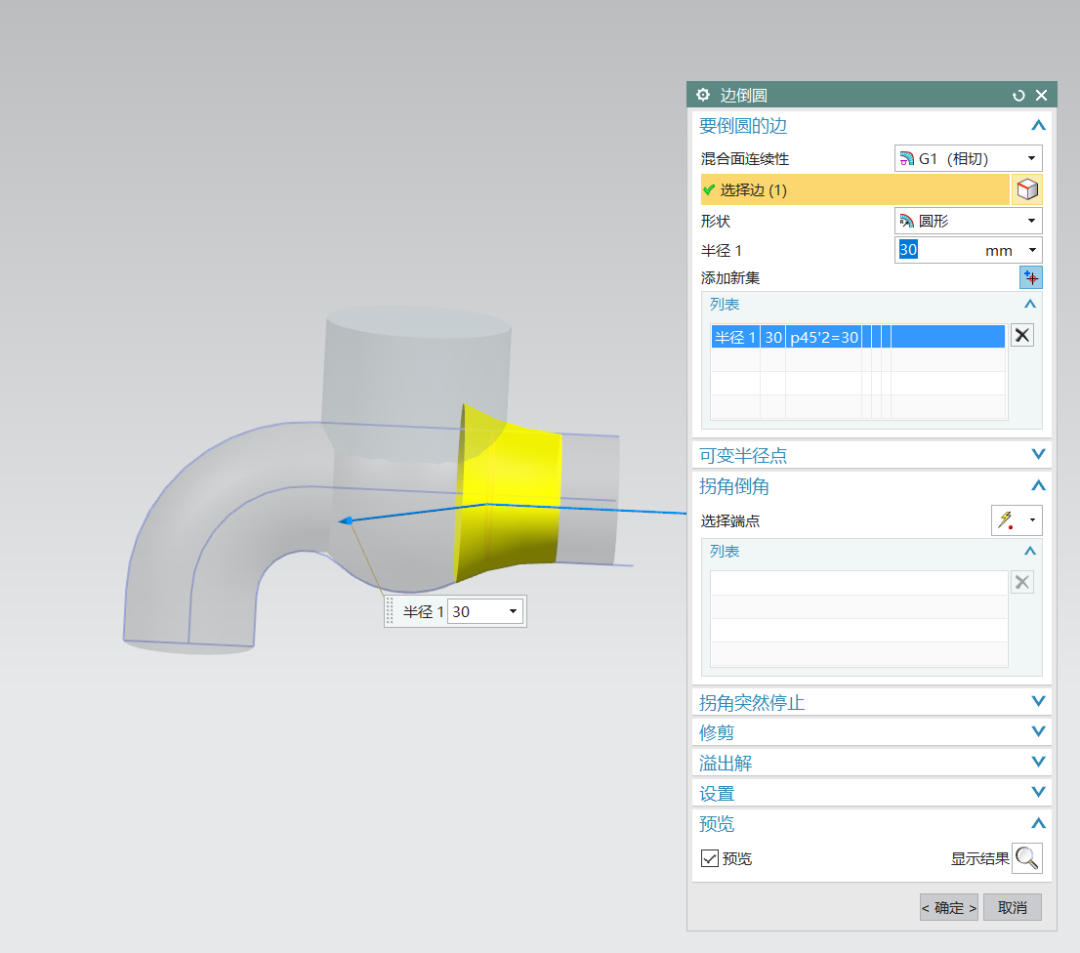Click the edge selection cube icon

click(x=1026, y=190)
